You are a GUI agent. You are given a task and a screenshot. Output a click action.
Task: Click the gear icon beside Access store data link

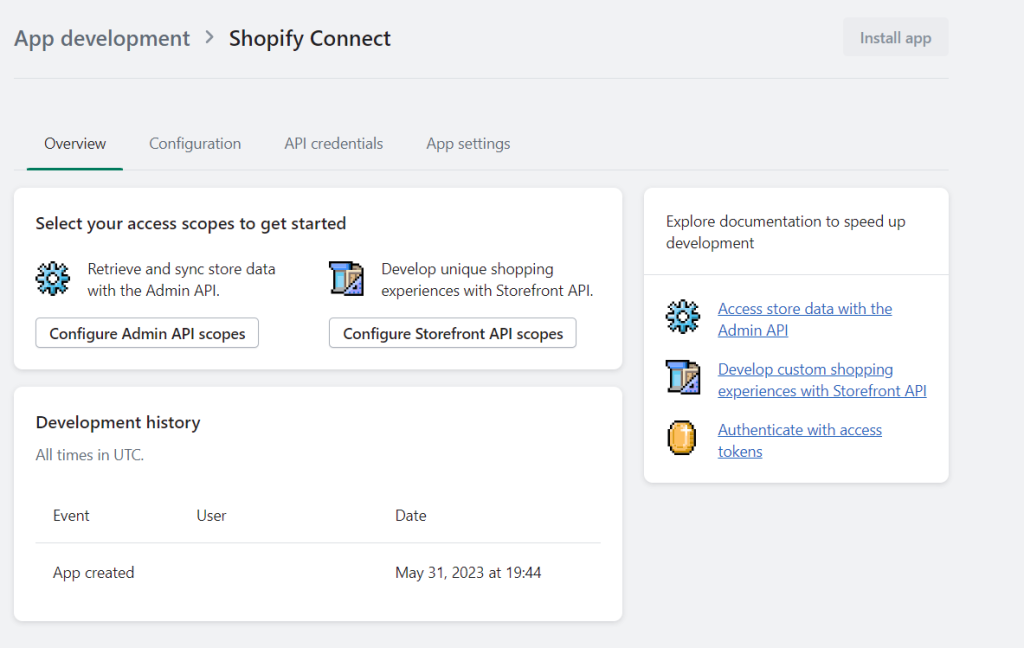pyautogui.click(x=683, y=317)
